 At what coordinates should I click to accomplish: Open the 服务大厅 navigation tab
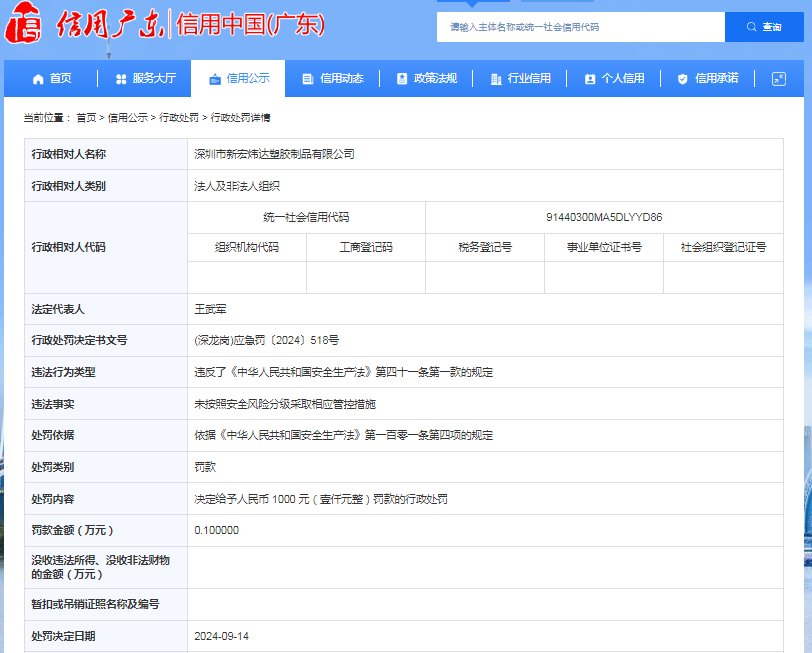[146, 78]
